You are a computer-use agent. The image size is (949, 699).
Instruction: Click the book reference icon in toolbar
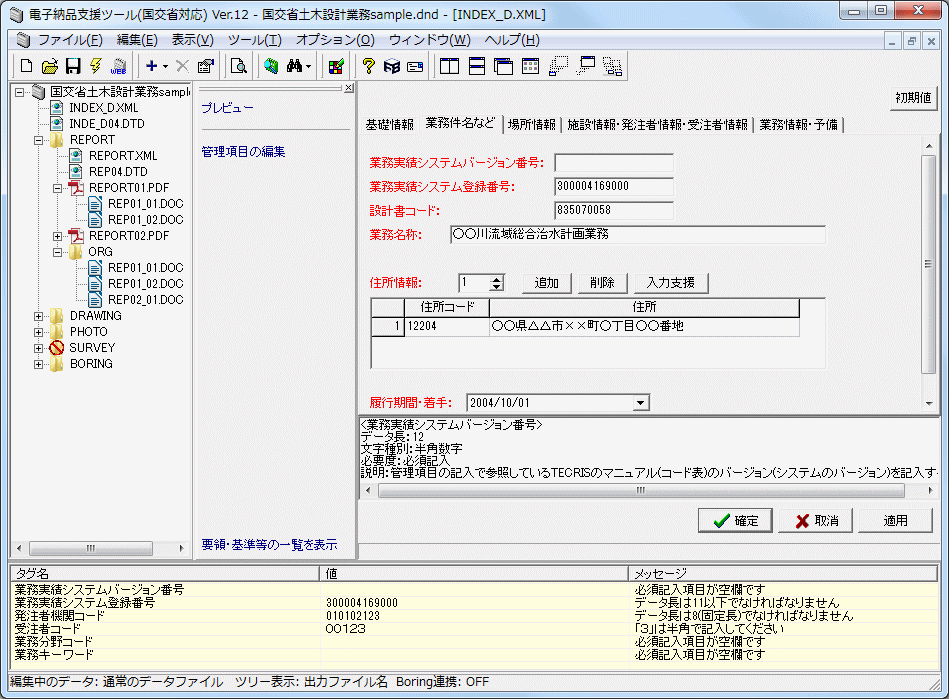click(392, 66)
